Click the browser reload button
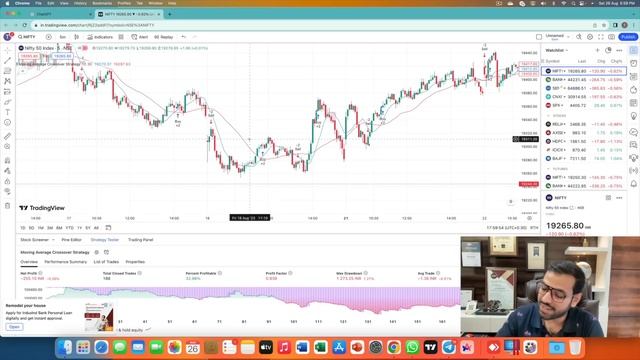 click(25, 25)
